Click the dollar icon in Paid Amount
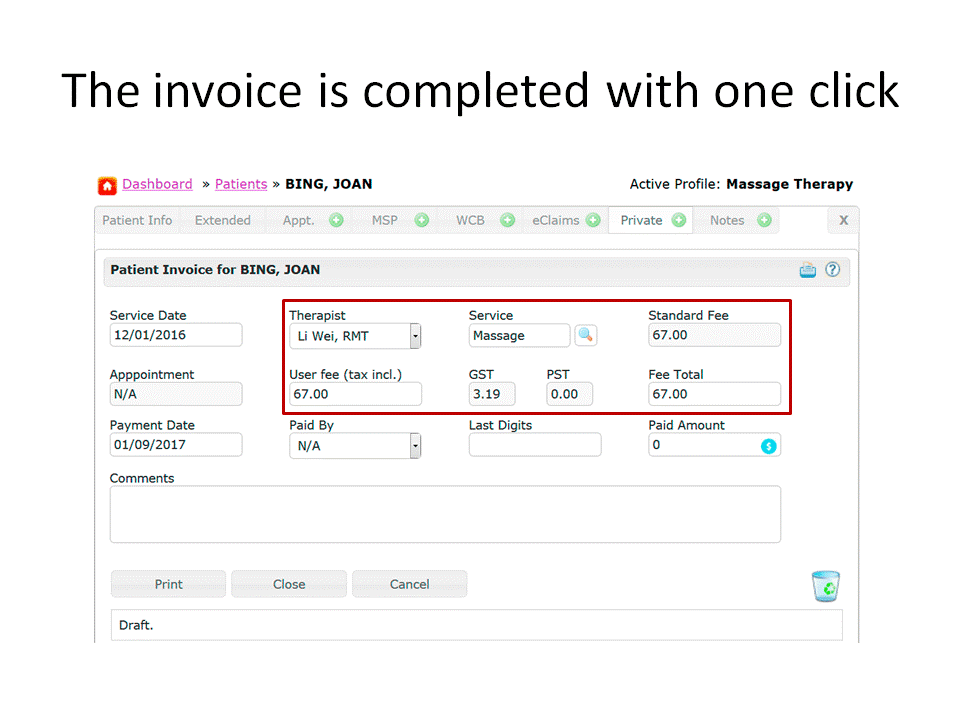This screenshot has width=960, height=720. (768, 445)
